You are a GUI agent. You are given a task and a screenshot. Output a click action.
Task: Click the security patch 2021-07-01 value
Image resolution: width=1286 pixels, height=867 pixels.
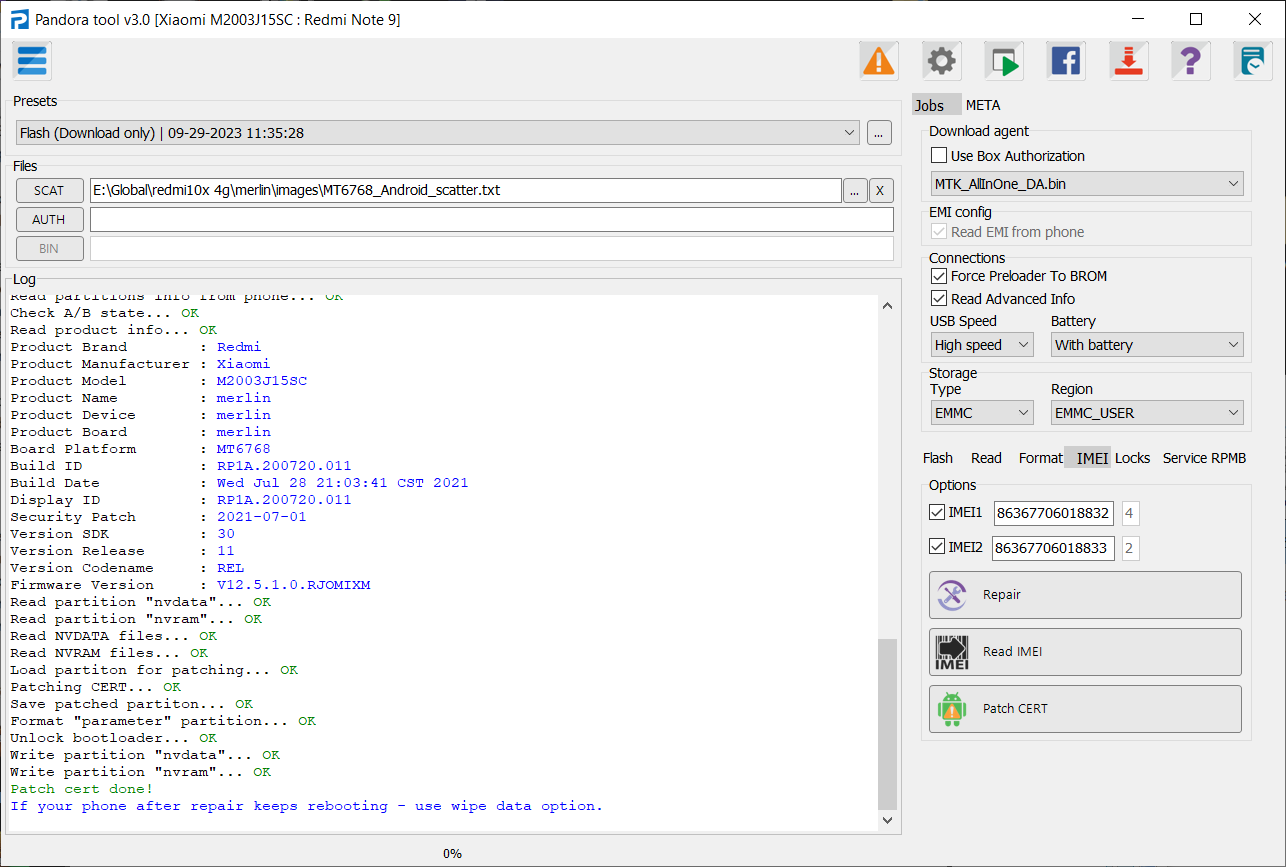[262, 517]
